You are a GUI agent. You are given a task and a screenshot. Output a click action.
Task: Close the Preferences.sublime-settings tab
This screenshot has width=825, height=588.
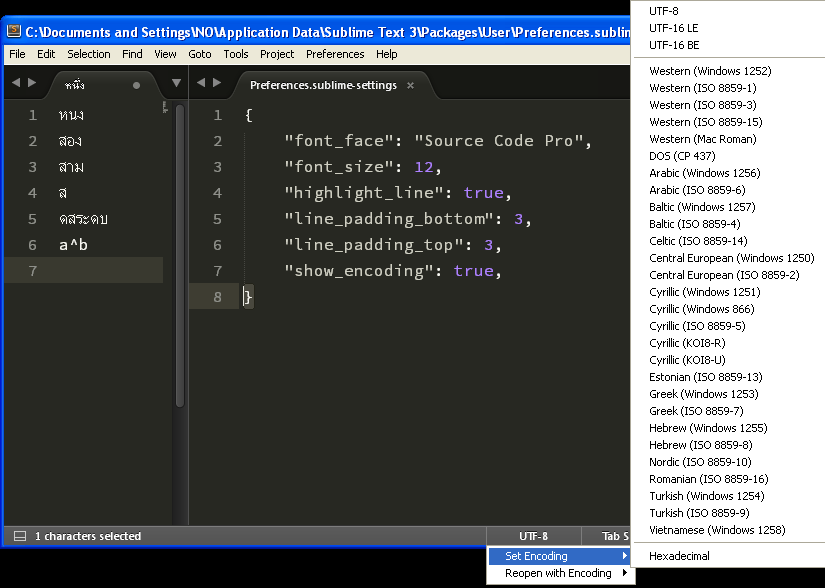[410, 85]
